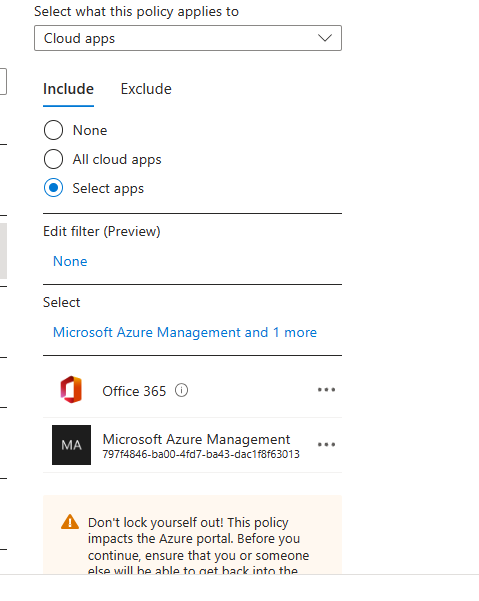
Task: Open Microsoft Azure Management and 1 more link
Action: [x=185, y=332]
